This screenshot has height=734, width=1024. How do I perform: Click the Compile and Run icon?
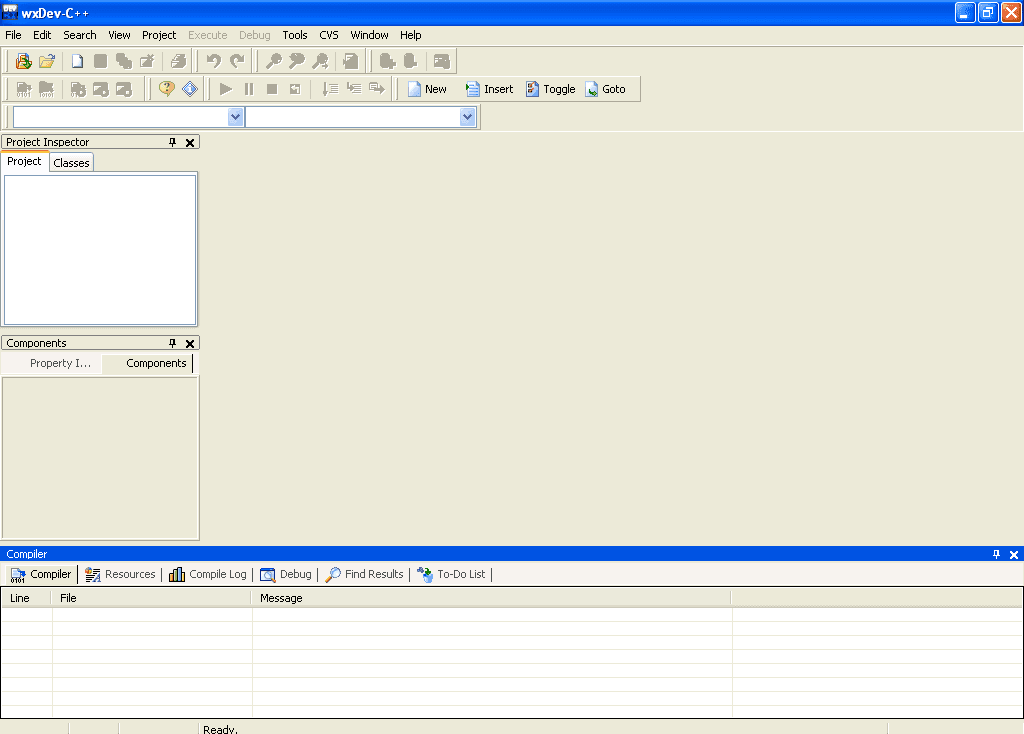(78, 89)
